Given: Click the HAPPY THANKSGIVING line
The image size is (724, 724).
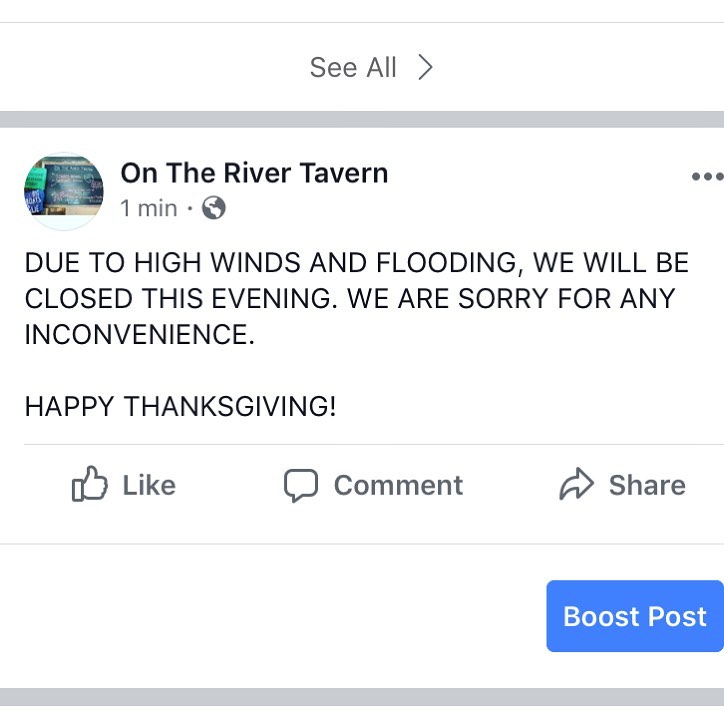Looking at the screenshot, I should [x=181, y=406].
